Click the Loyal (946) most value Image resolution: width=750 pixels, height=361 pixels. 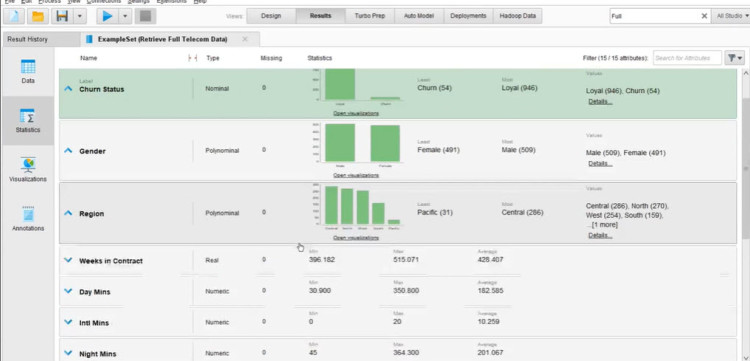pyautogui.click(x=519, y=88)
